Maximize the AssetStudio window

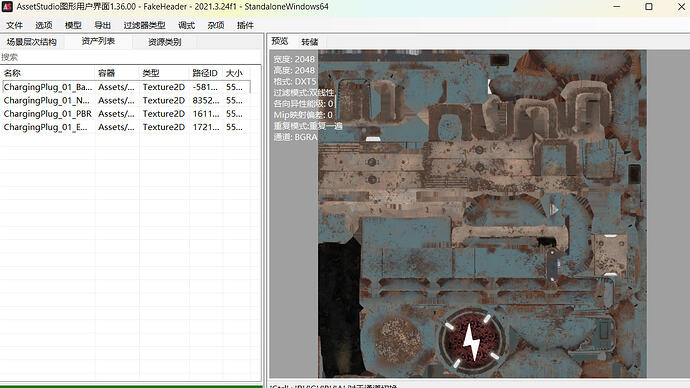click(649, 7)
